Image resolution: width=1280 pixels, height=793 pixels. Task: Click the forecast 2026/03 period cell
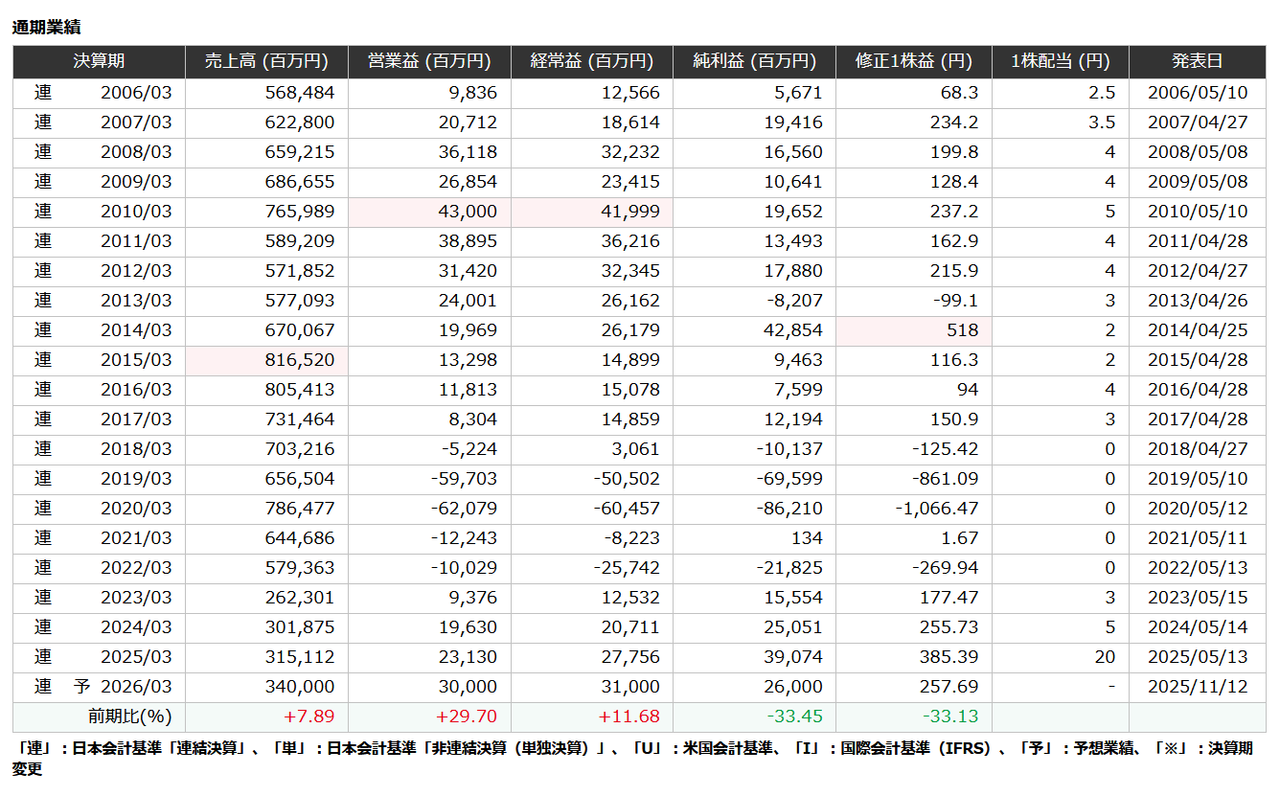(x=136, y=687)
